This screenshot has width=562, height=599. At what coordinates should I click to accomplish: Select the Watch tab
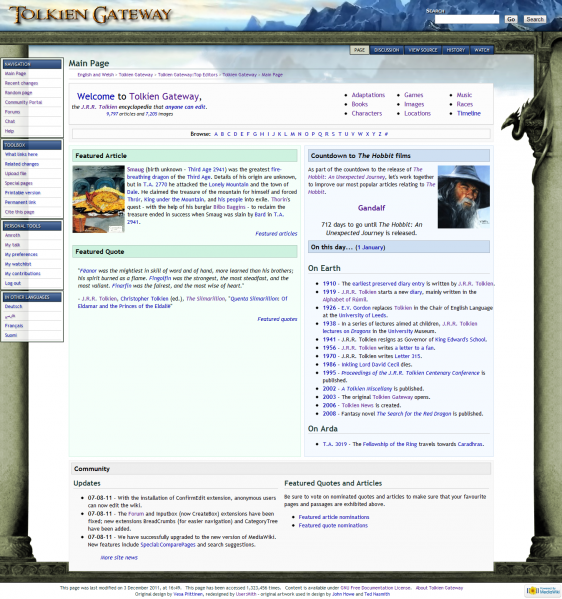(x=481, y=50)
